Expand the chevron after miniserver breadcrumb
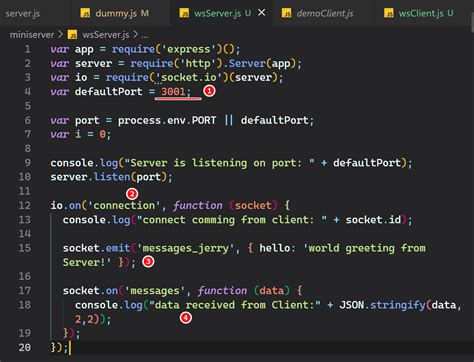This screenshot has width=474, height=362. pyautogui.click(x=60, y=34)
